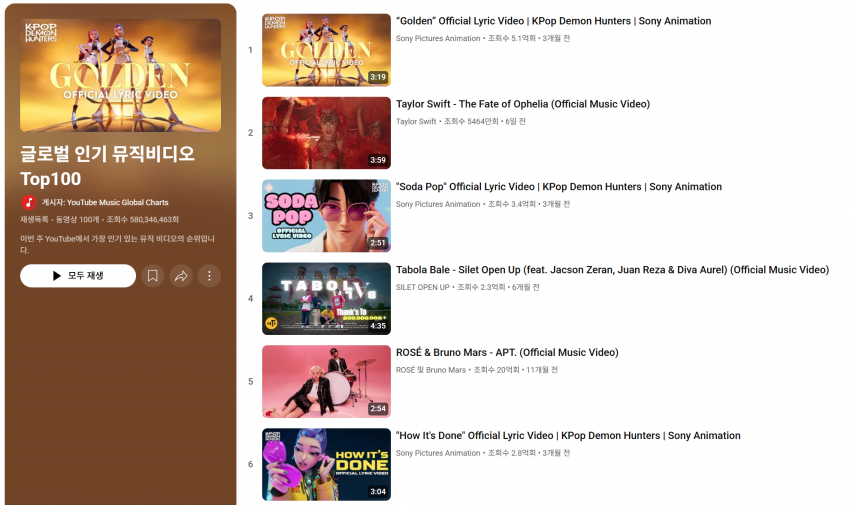The height and width of the screenshot is (505, 850).
Task: Click the YouTube Music Global Charts avatar icon
Action: click(29, 203)
